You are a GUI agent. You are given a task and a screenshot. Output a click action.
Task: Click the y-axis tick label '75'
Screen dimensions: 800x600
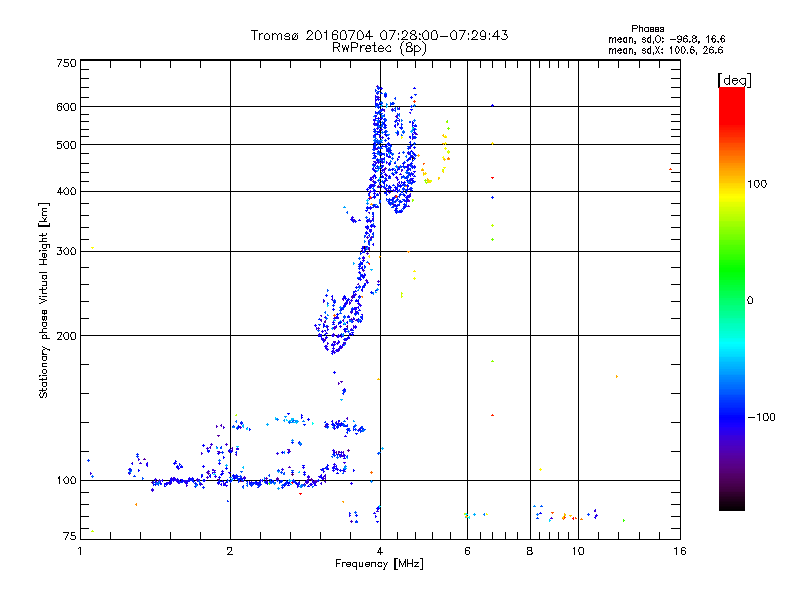70,536
